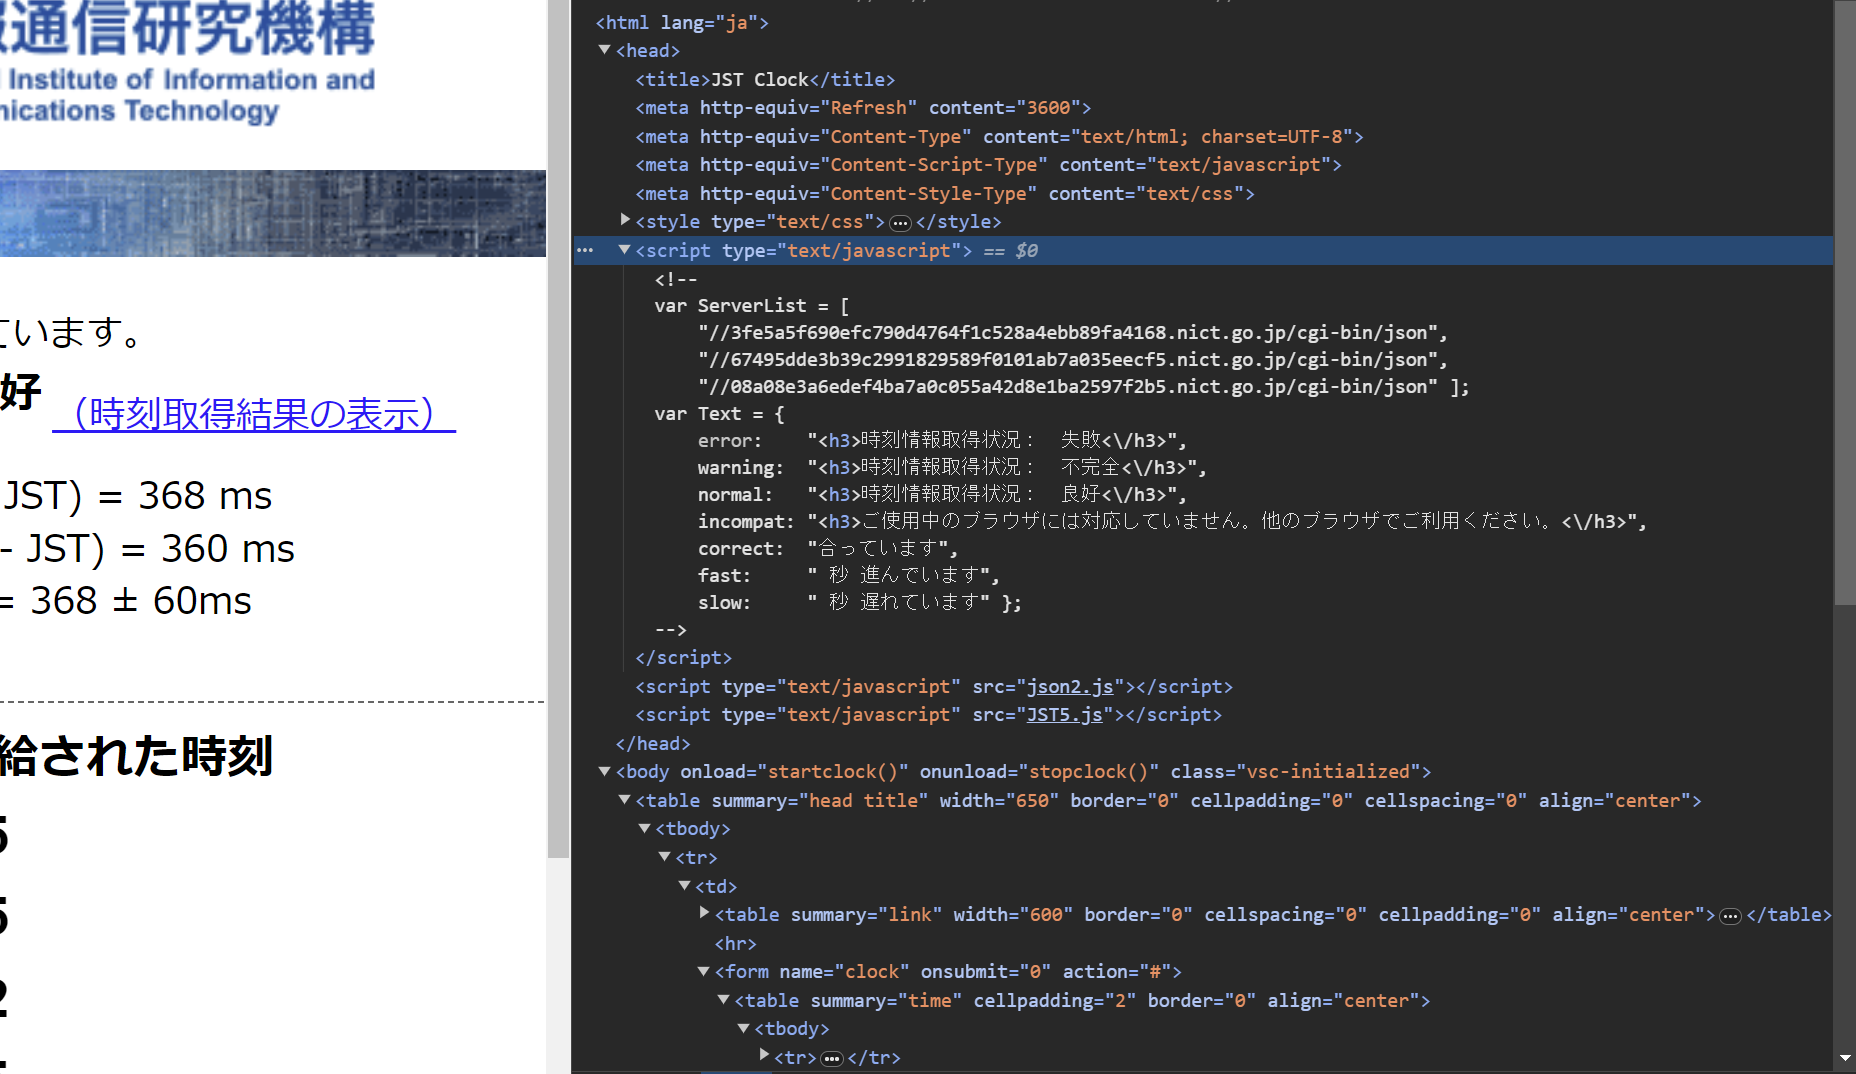
Task: Collapse the td element node
Action: pyautogui.click(x=685, y=886)
